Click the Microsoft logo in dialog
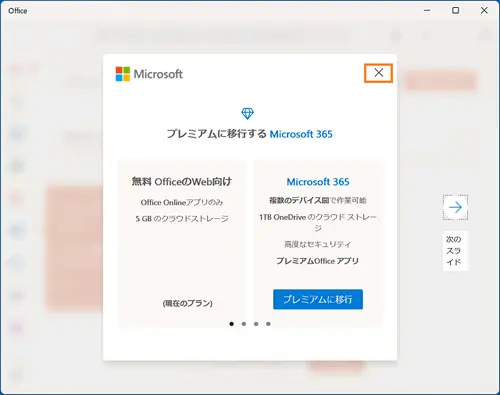The image size is (500, 395). [149, 74]
